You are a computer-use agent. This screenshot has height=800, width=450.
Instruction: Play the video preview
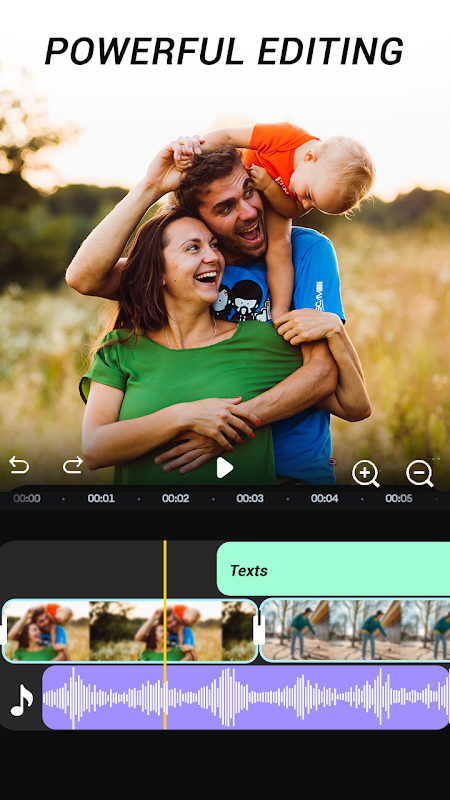224,467
